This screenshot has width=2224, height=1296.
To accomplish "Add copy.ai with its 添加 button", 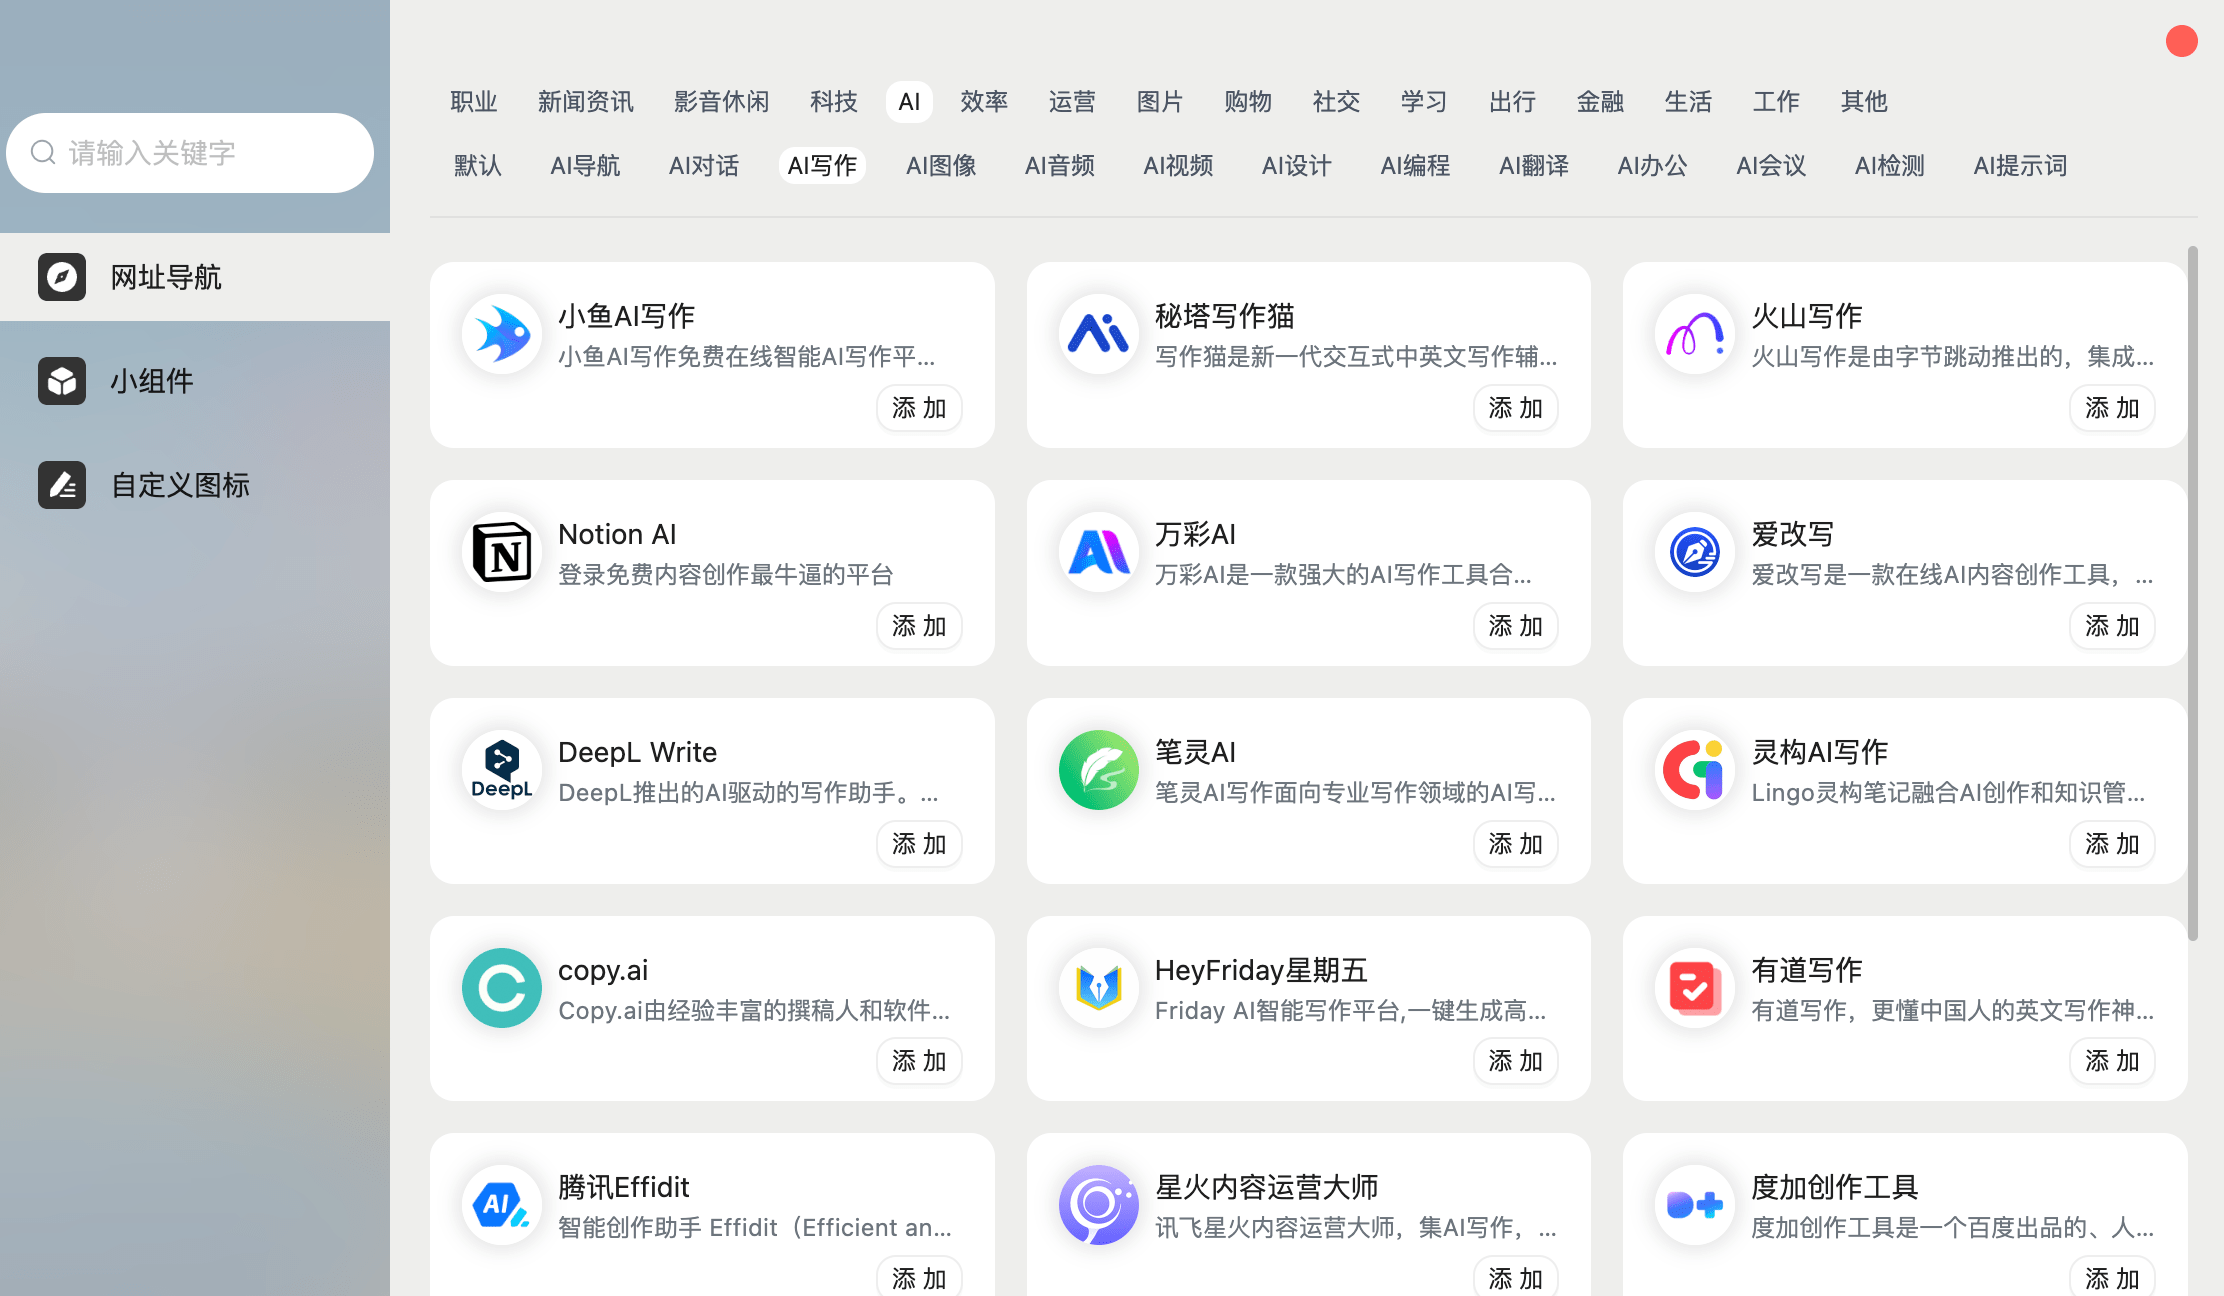I will click(919, 1061).
